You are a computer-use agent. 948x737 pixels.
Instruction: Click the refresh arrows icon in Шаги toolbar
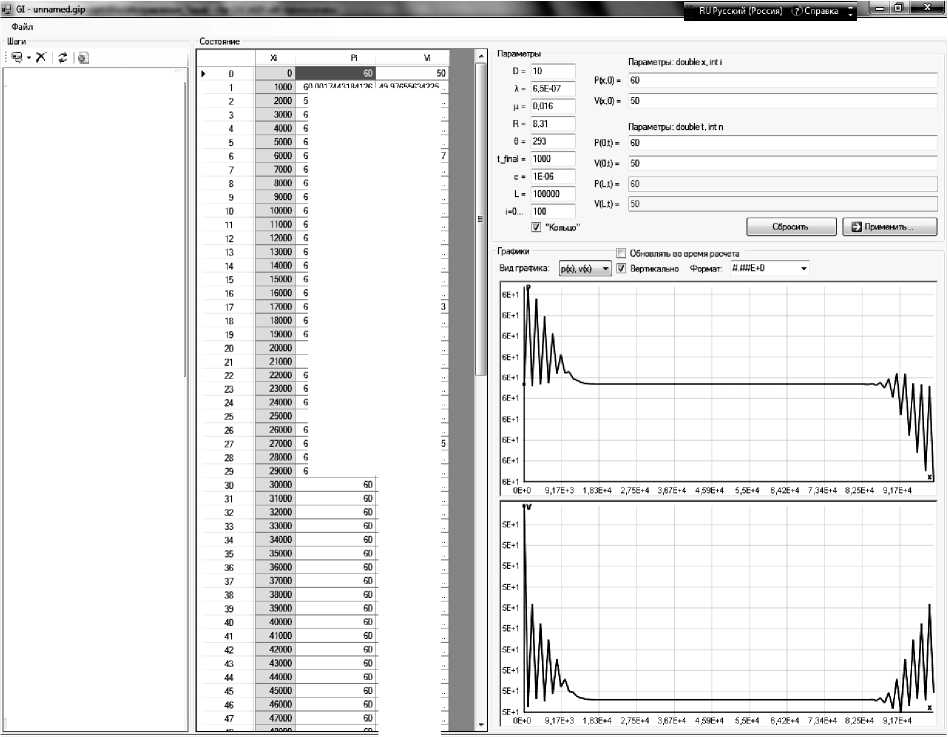pos(63,58)
